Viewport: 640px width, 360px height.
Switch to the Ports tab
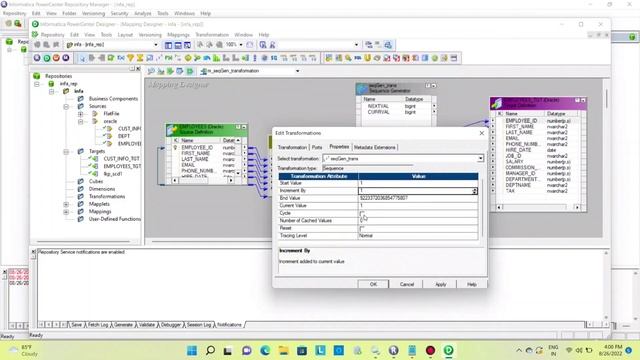pos(317,147)
